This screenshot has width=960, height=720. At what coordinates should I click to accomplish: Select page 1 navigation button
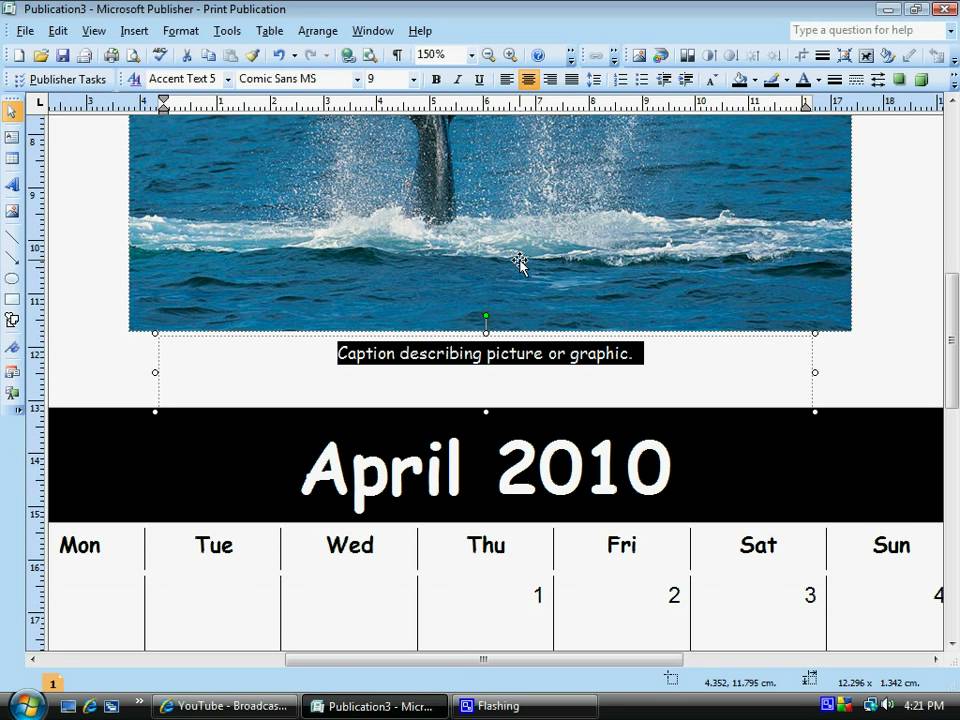click(53, 684)
